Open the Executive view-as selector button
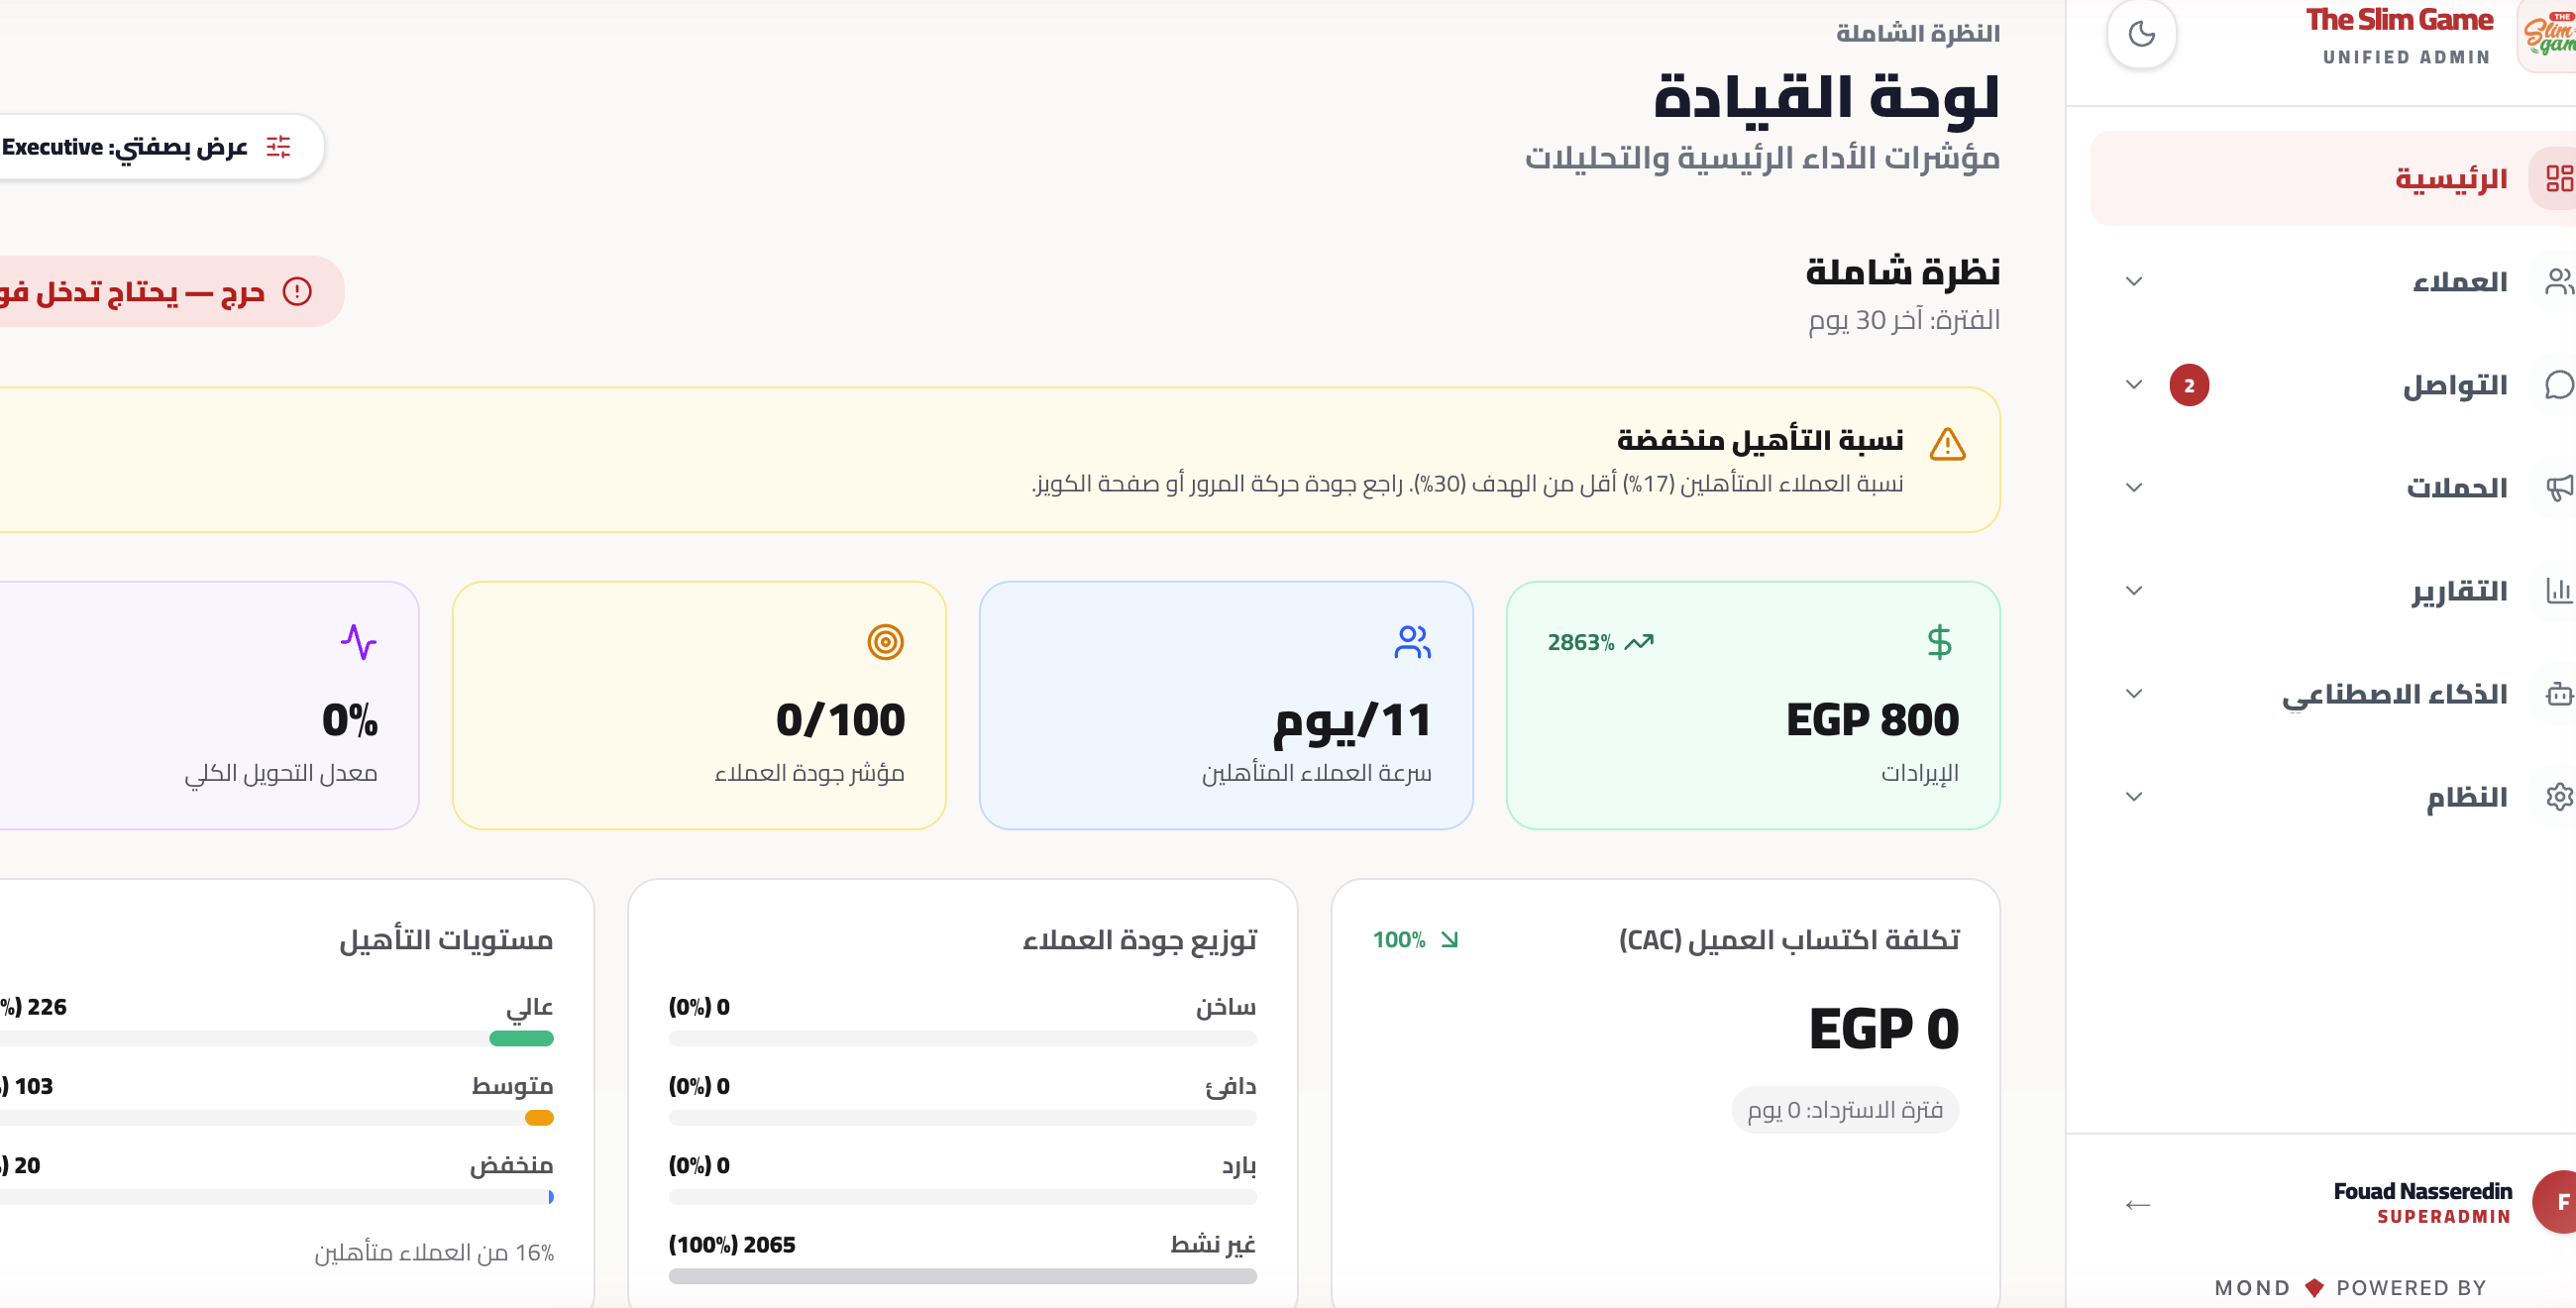The width and height of the screenshot is (2576, 1308). pos(150,147)
